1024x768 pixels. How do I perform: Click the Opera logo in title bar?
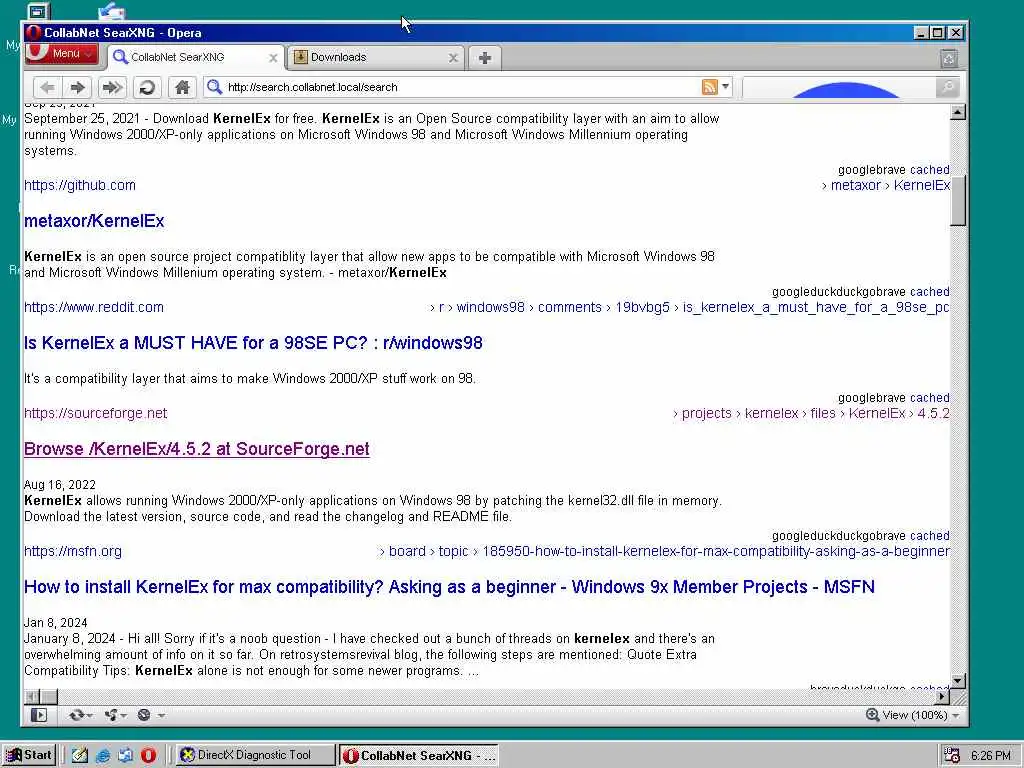tap(33, 33)
